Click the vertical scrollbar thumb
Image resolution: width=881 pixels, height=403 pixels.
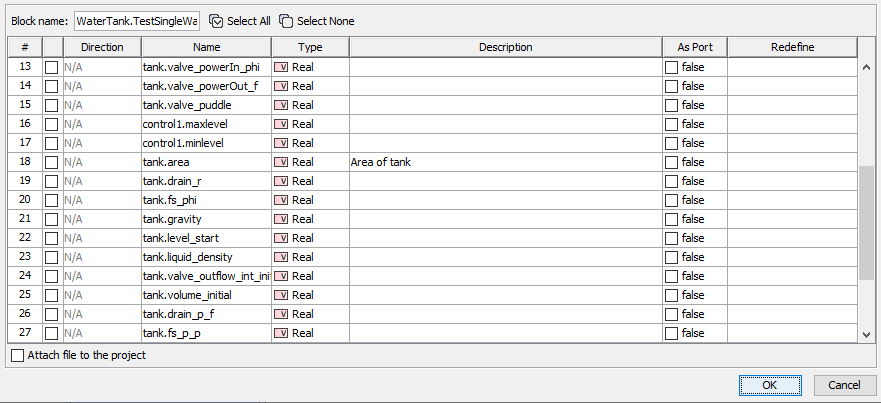pos(866,220)
